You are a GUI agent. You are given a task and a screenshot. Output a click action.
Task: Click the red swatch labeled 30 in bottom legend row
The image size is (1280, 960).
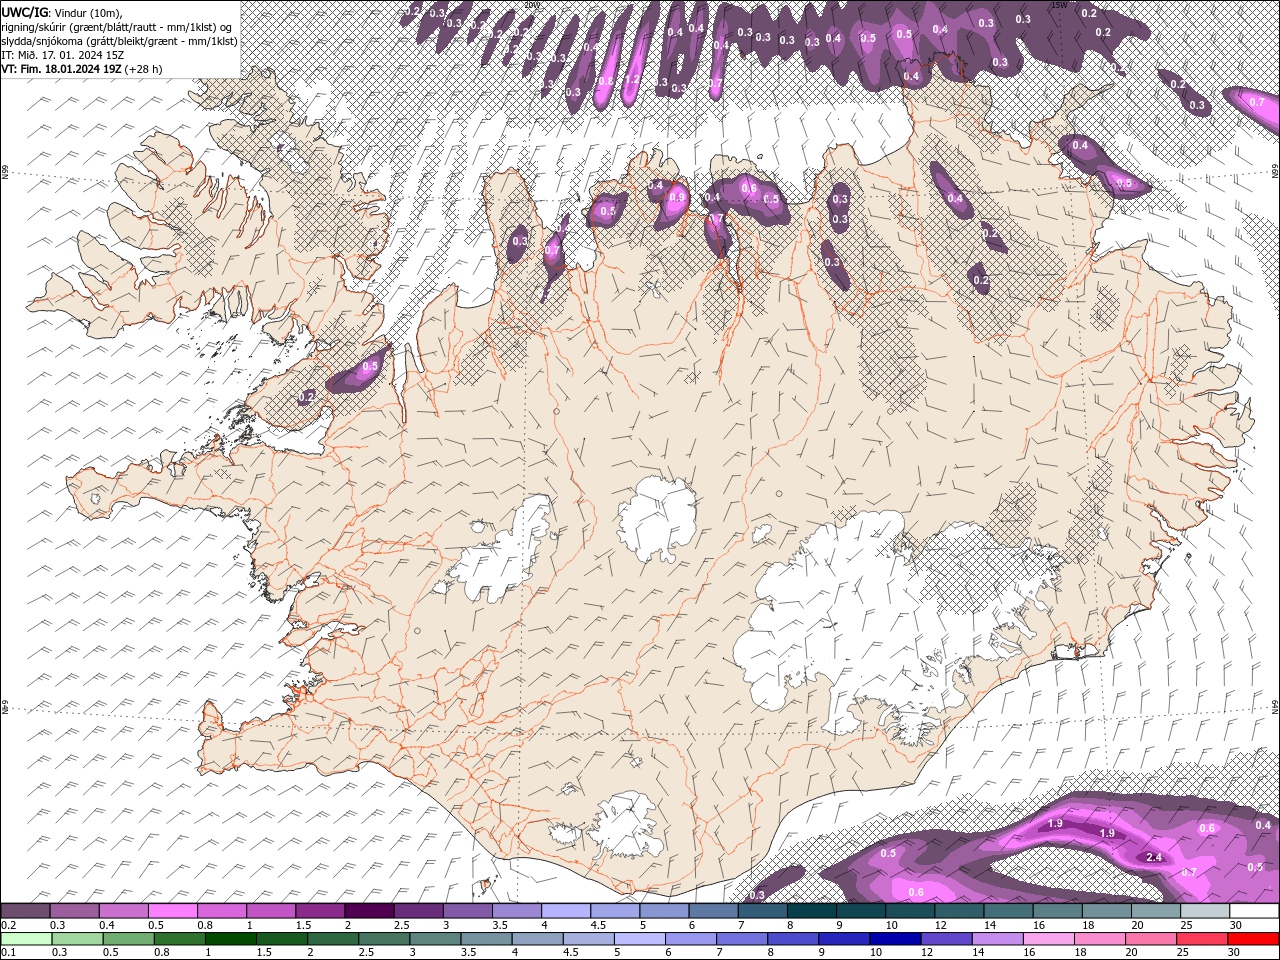[1253, 939]
